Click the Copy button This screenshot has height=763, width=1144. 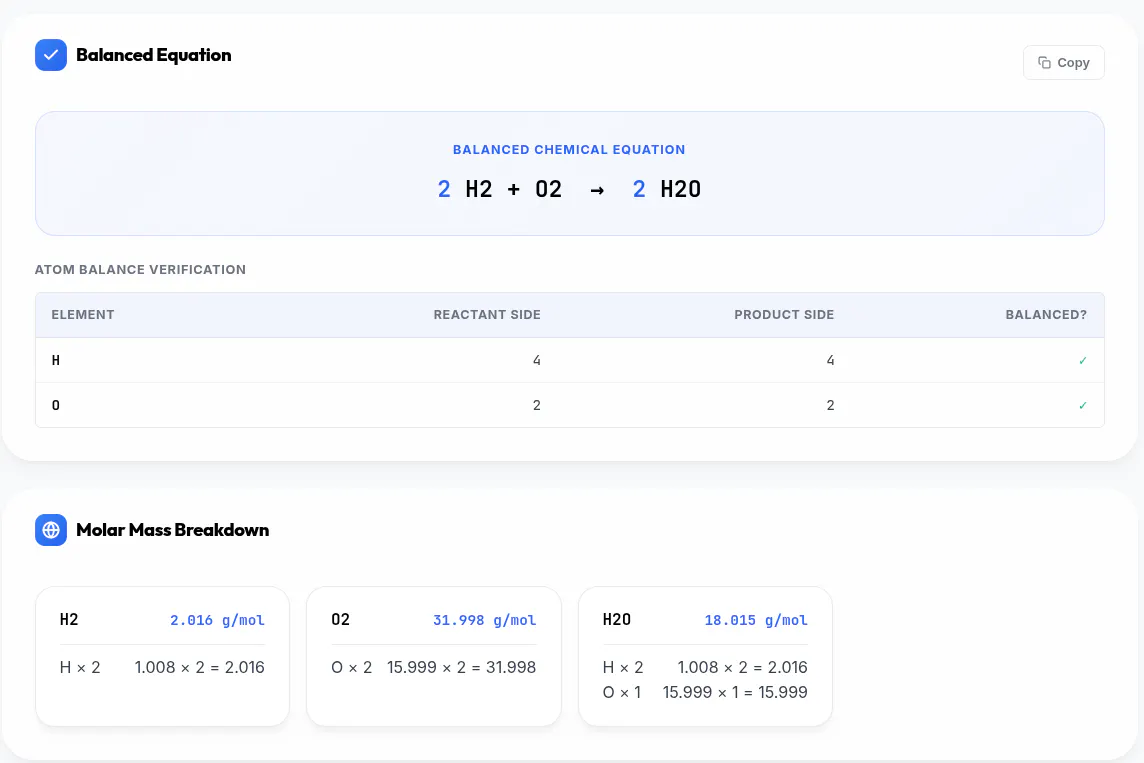(1063, 63)
